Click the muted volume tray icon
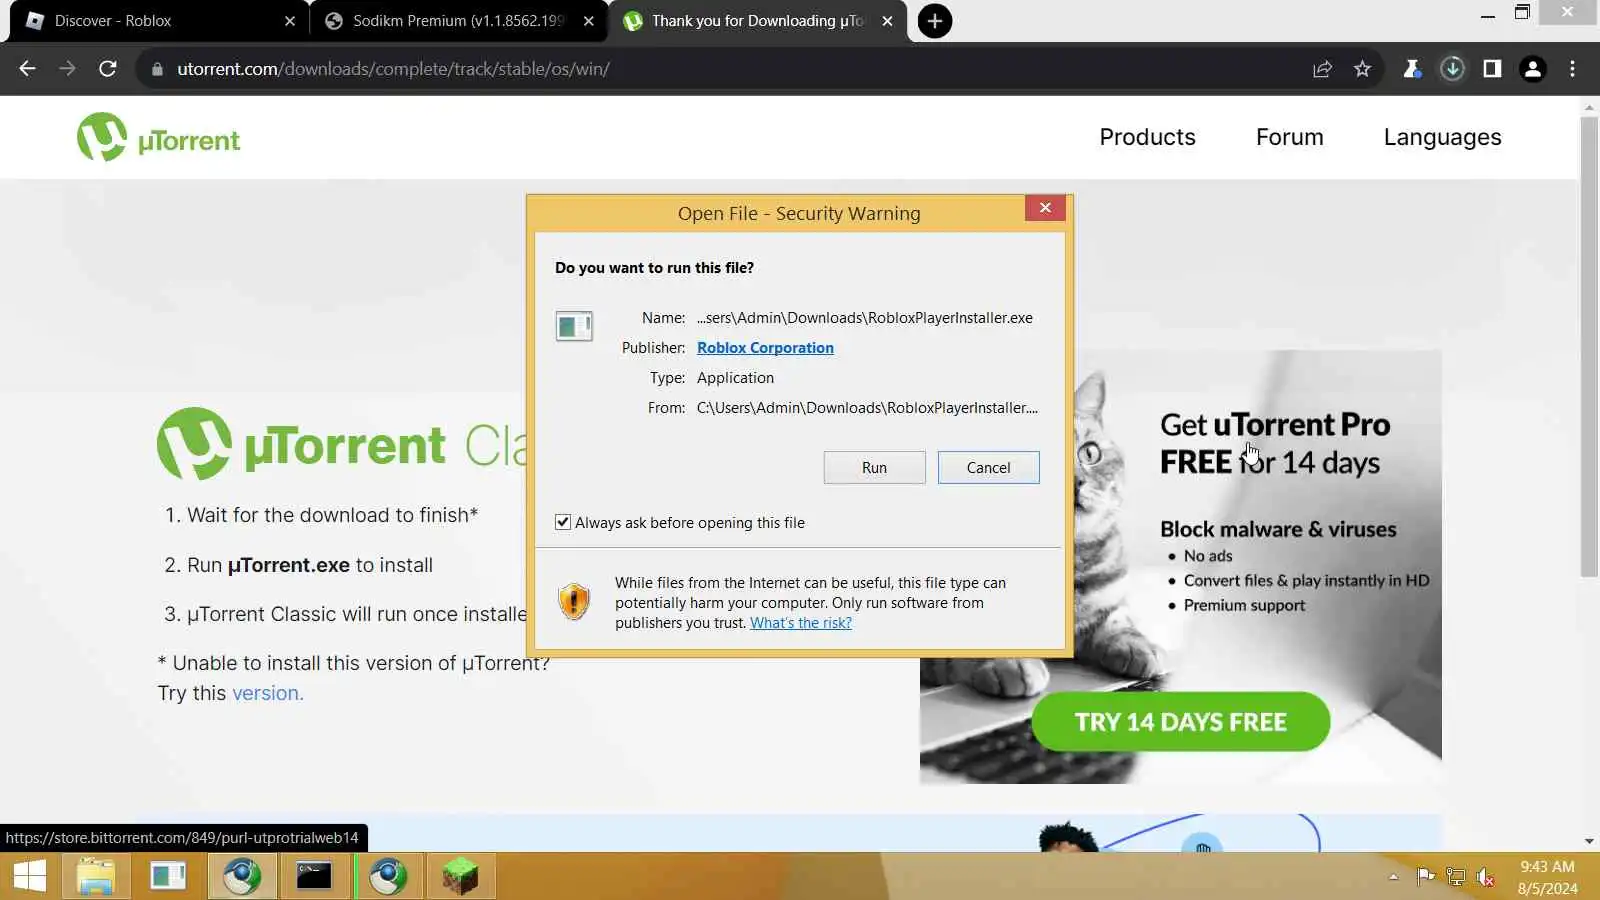This screenshot has height=900, width=1600. (x=1486, y=877)
